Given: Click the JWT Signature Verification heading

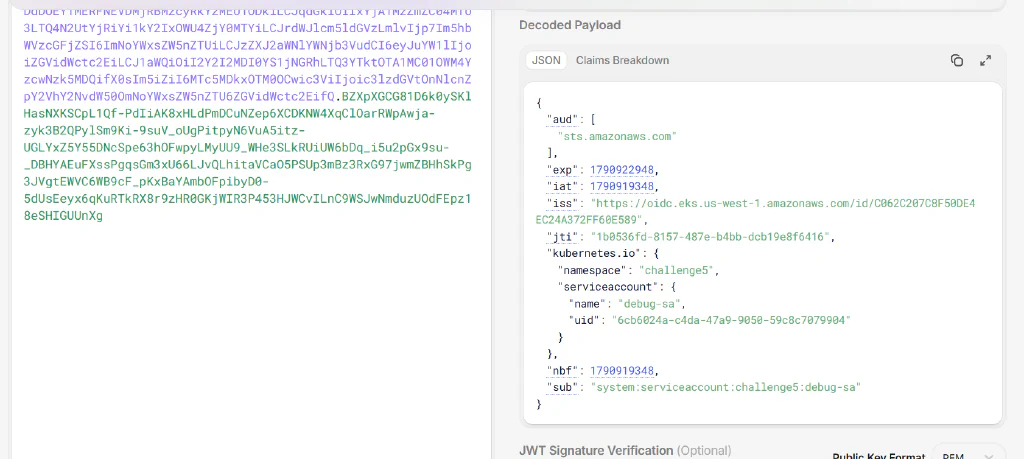Looking at the screenshot, I should (x=596, y=451).
